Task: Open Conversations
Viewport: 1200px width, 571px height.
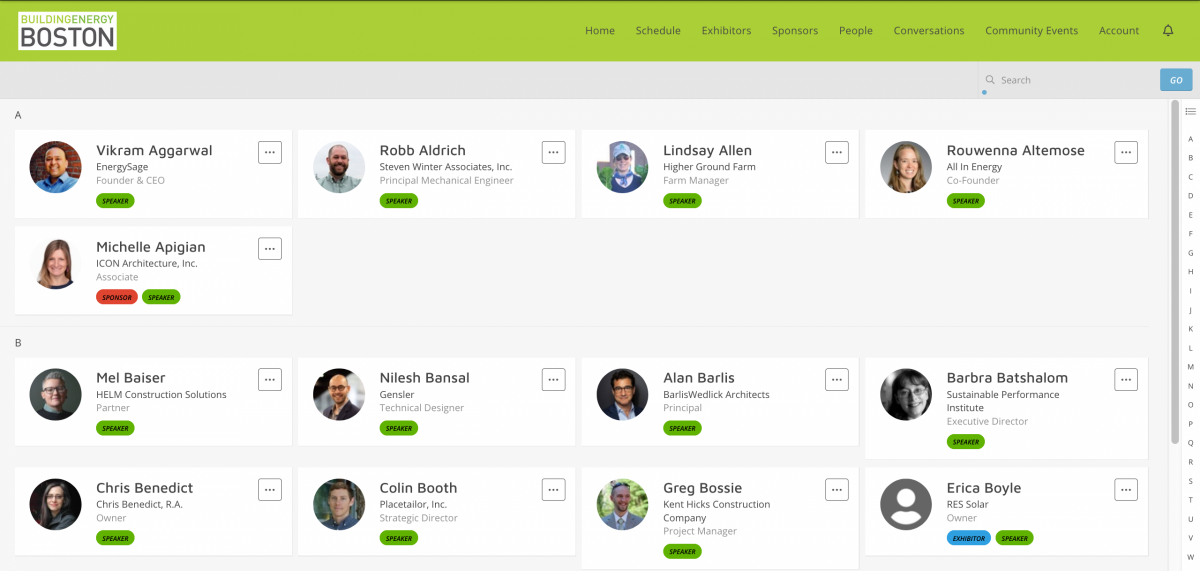Action: coord(929,30)
